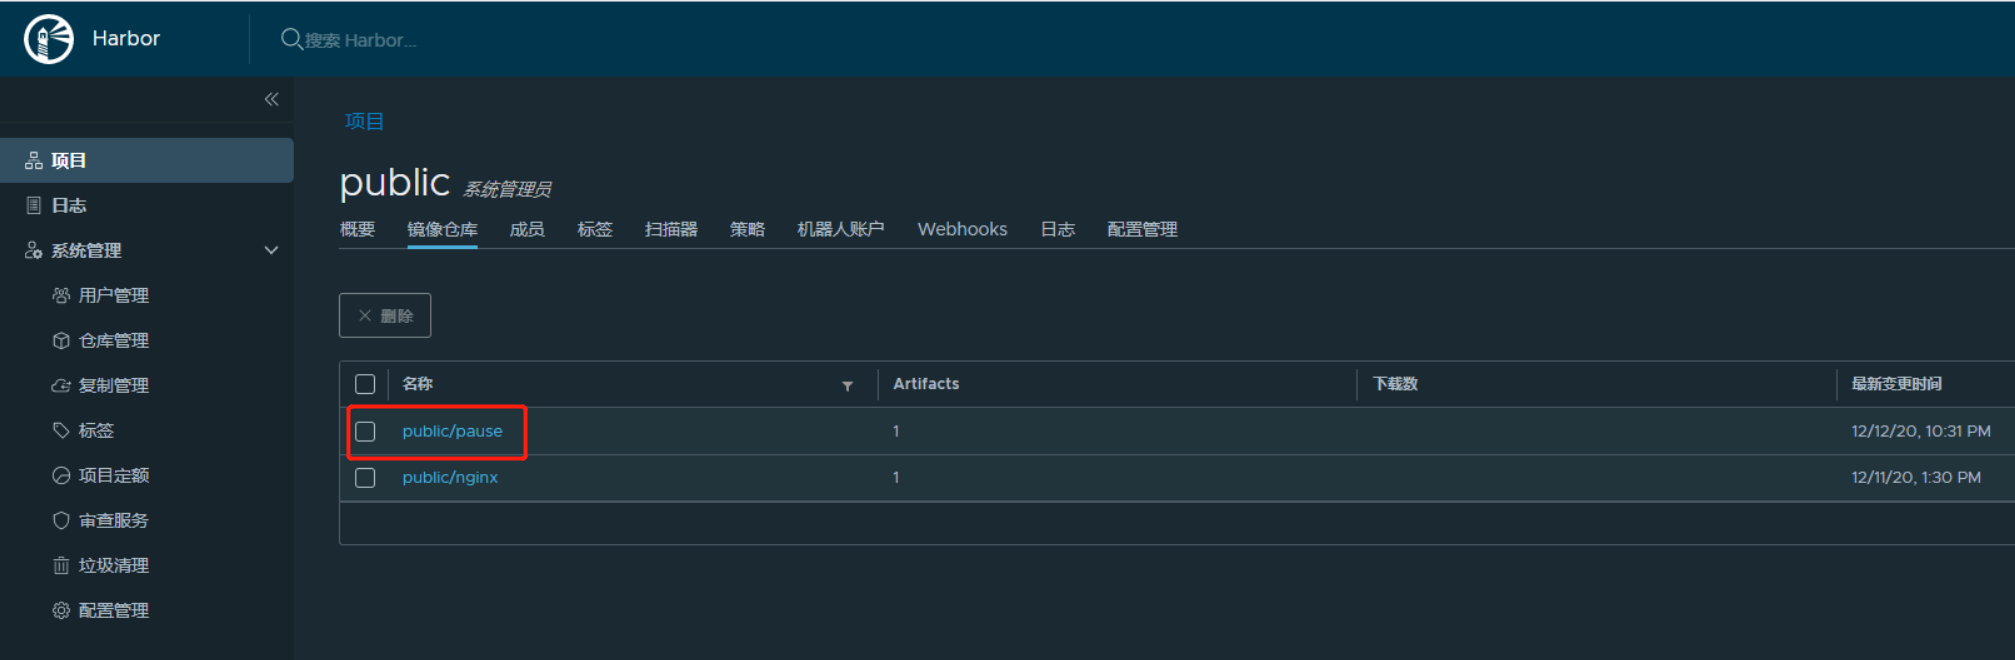Open the public/nginx repository link

450,478
